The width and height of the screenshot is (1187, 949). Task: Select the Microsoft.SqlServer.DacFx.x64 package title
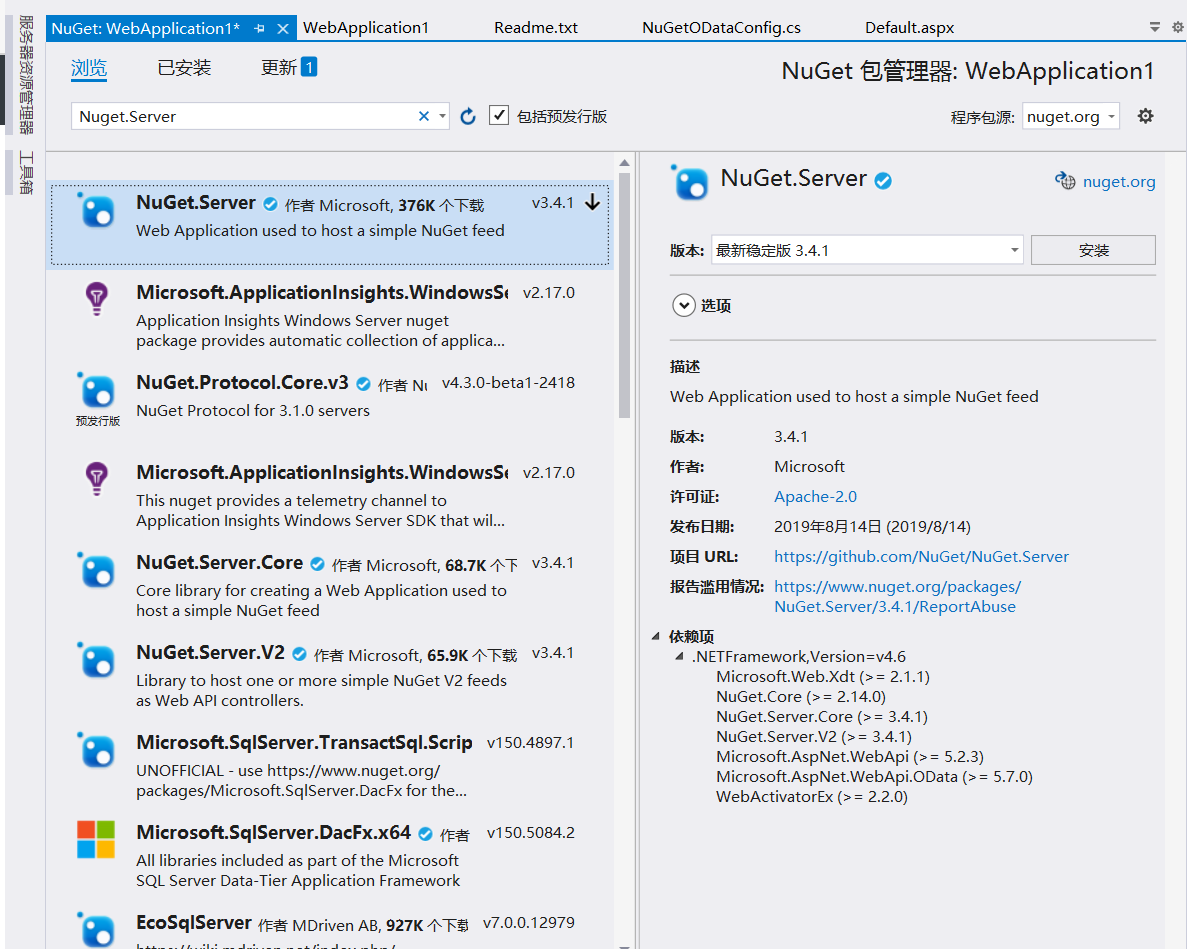tap(273, 832)
